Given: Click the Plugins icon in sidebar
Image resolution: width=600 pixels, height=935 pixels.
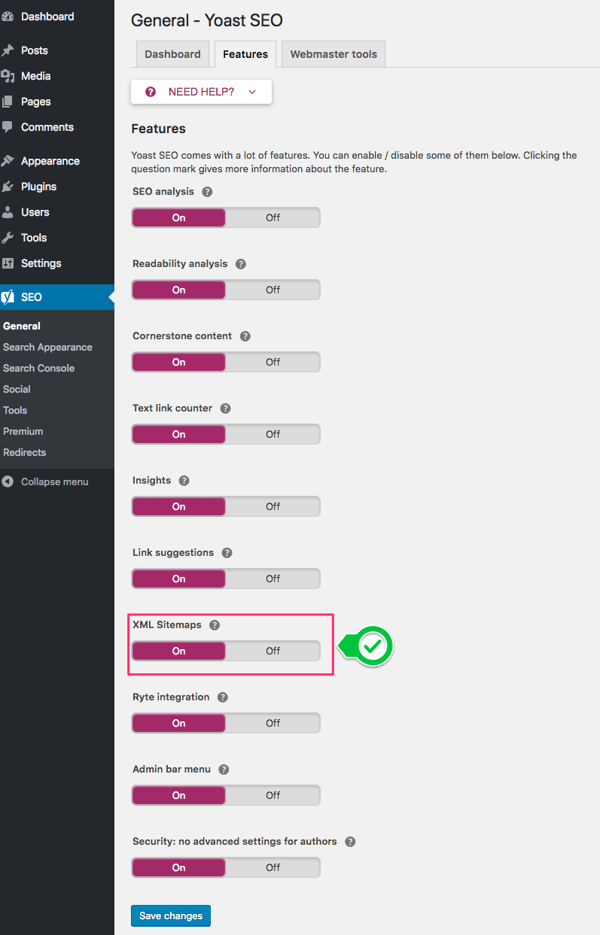Looking at the screenshot, I should coord(8,187).
